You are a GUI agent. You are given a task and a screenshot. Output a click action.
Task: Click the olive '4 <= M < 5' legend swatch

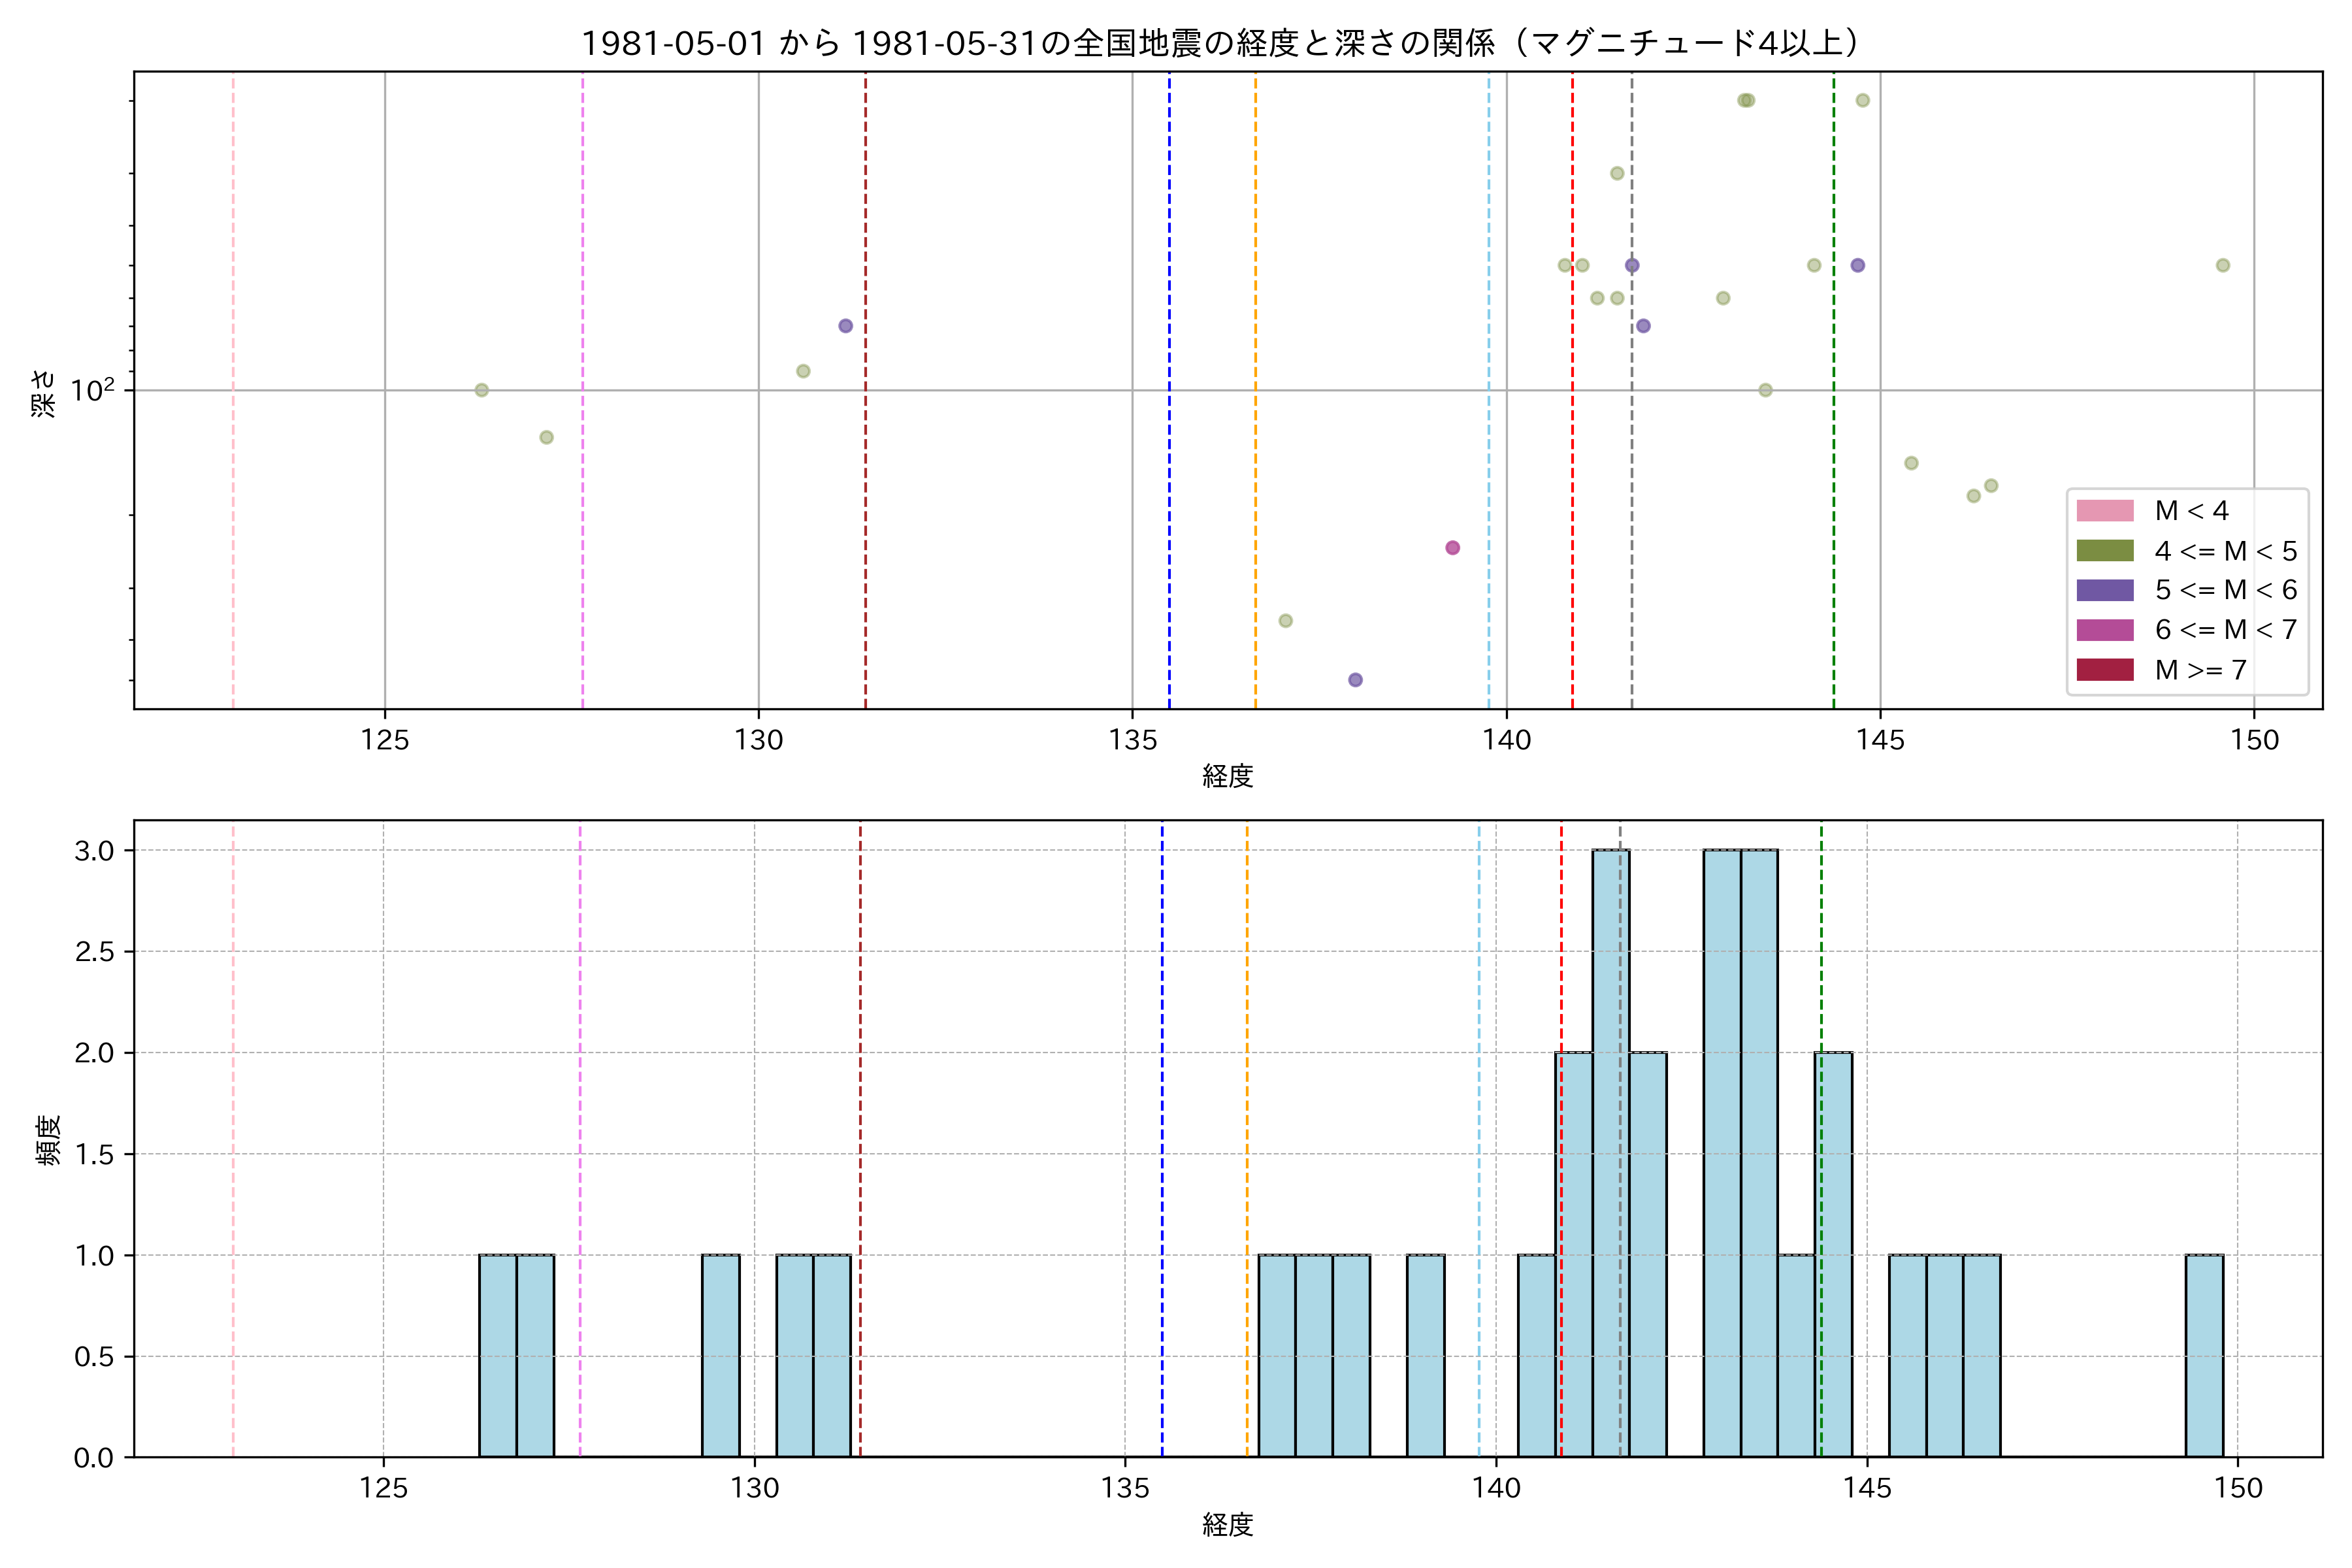click(x=2104, y=551)
